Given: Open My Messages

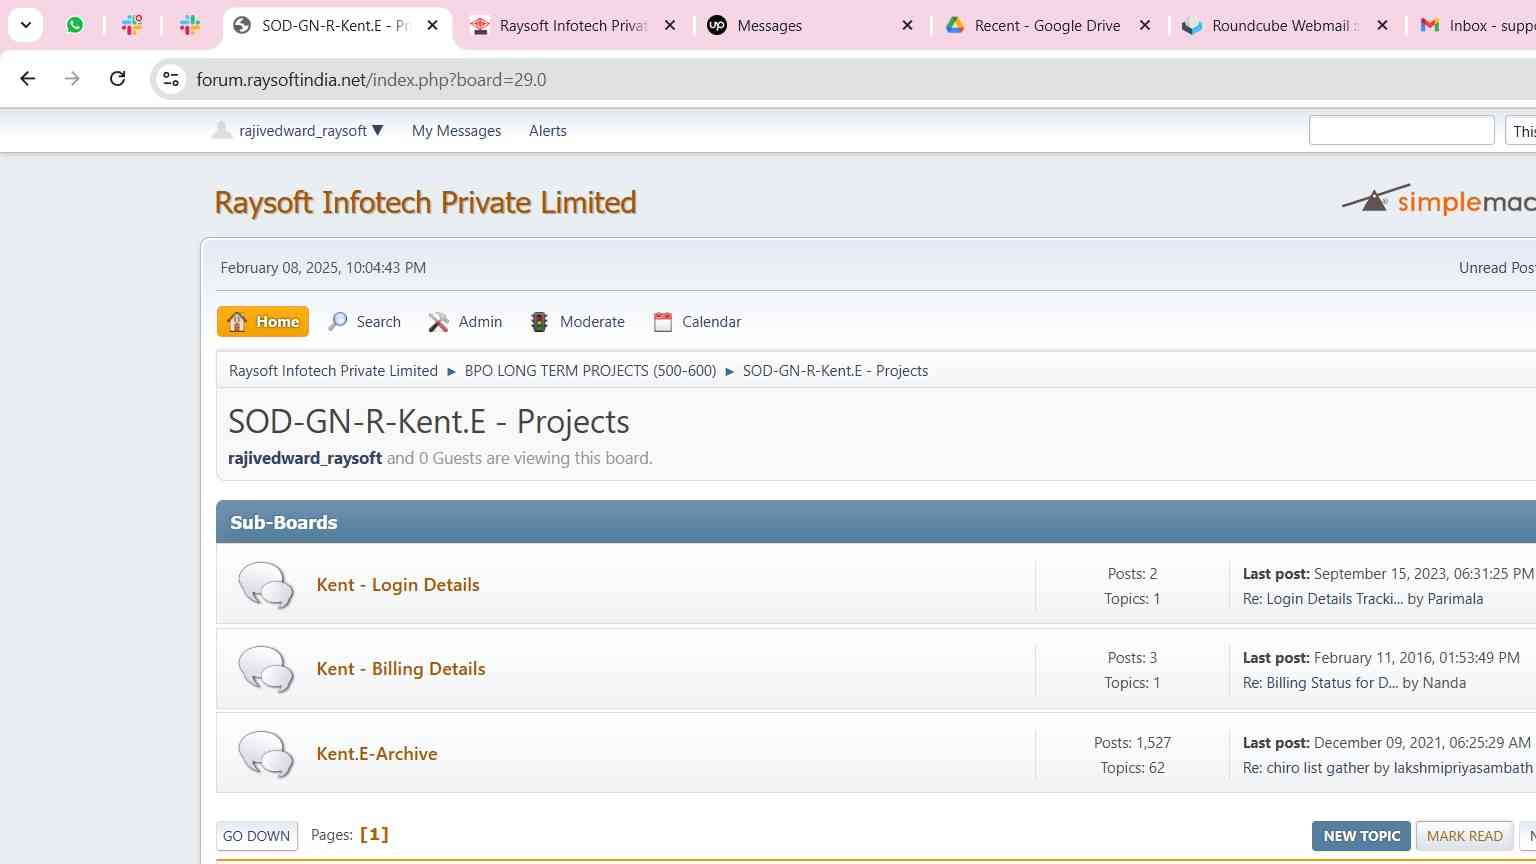Looking at the screenshot, I should coord(456,131).
